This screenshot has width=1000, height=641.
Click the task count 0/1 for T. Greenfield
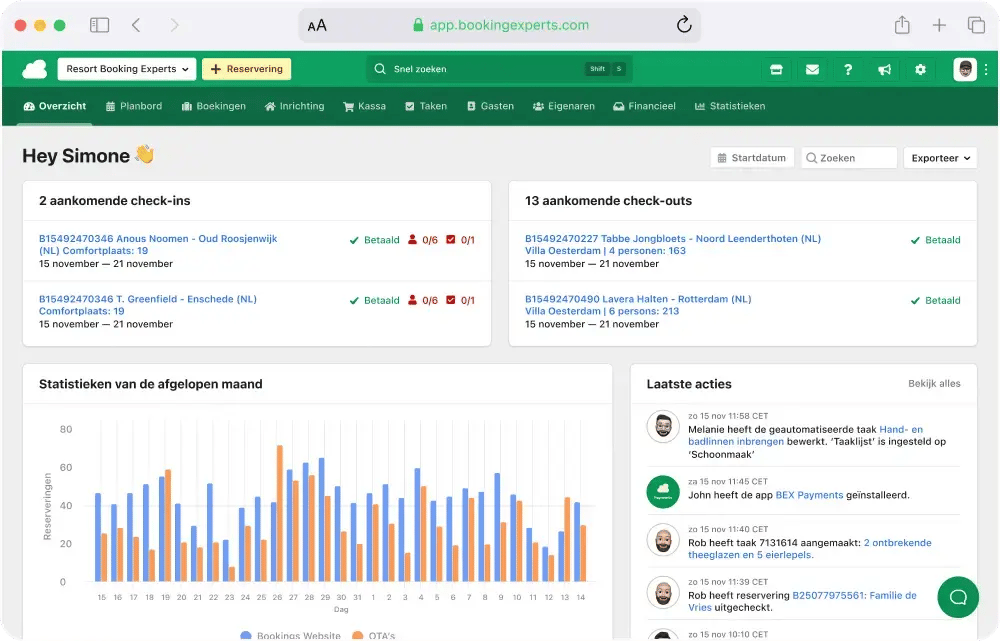(x=460, y=300)
